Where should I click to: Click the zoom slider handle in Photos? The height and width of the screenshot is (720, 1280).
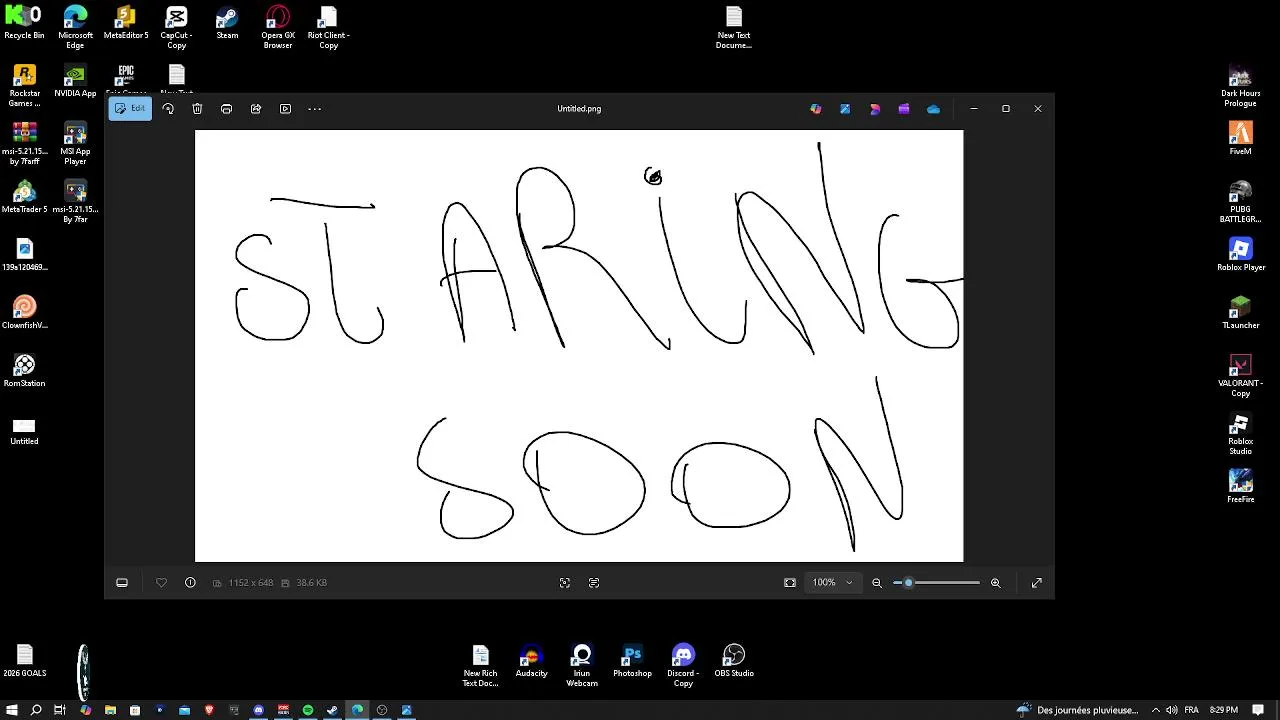point(908,583)
